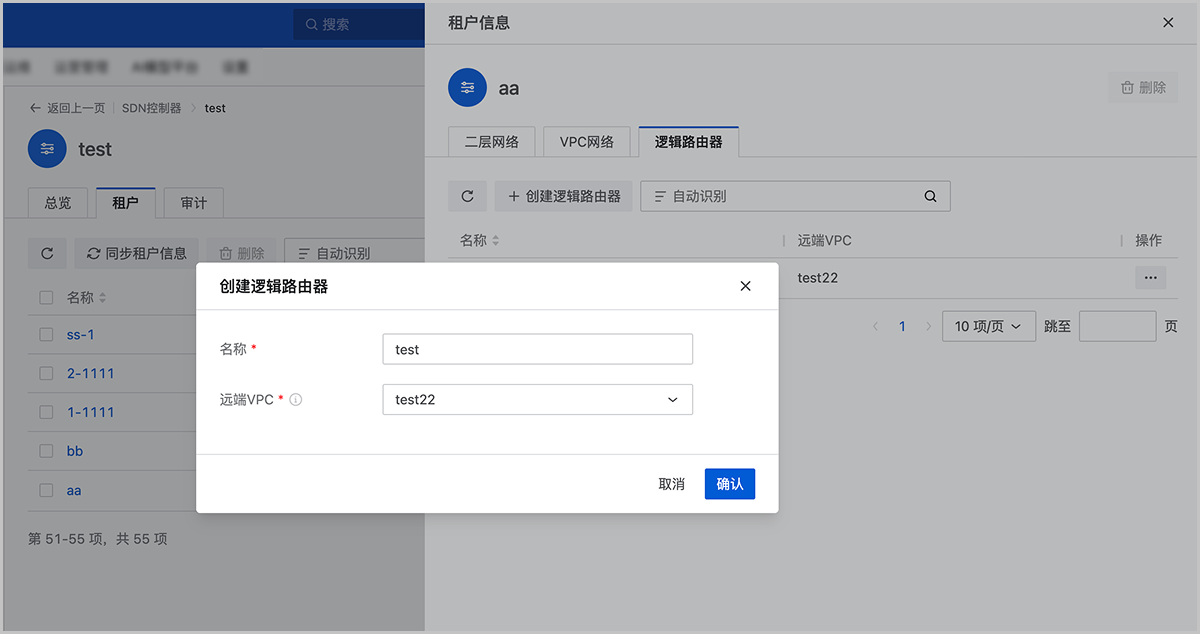Check the box next to tenant bb

(46, 451)
